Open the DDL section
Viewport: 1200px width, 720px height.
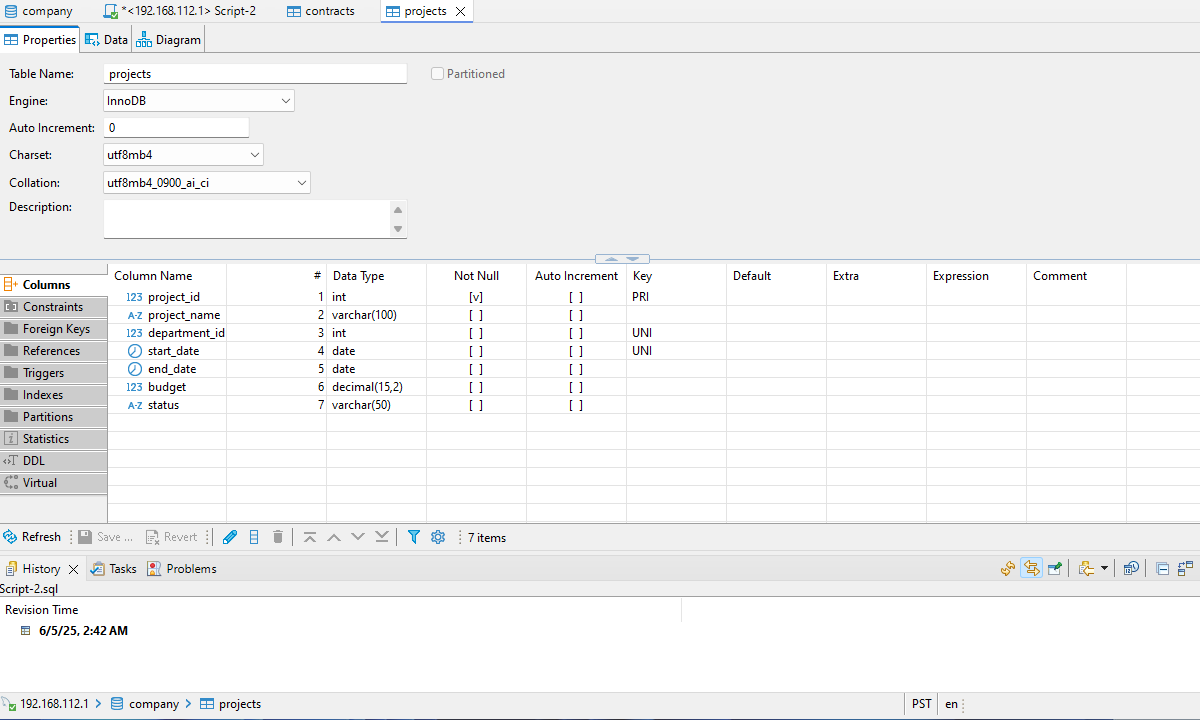tap(53, 461)
